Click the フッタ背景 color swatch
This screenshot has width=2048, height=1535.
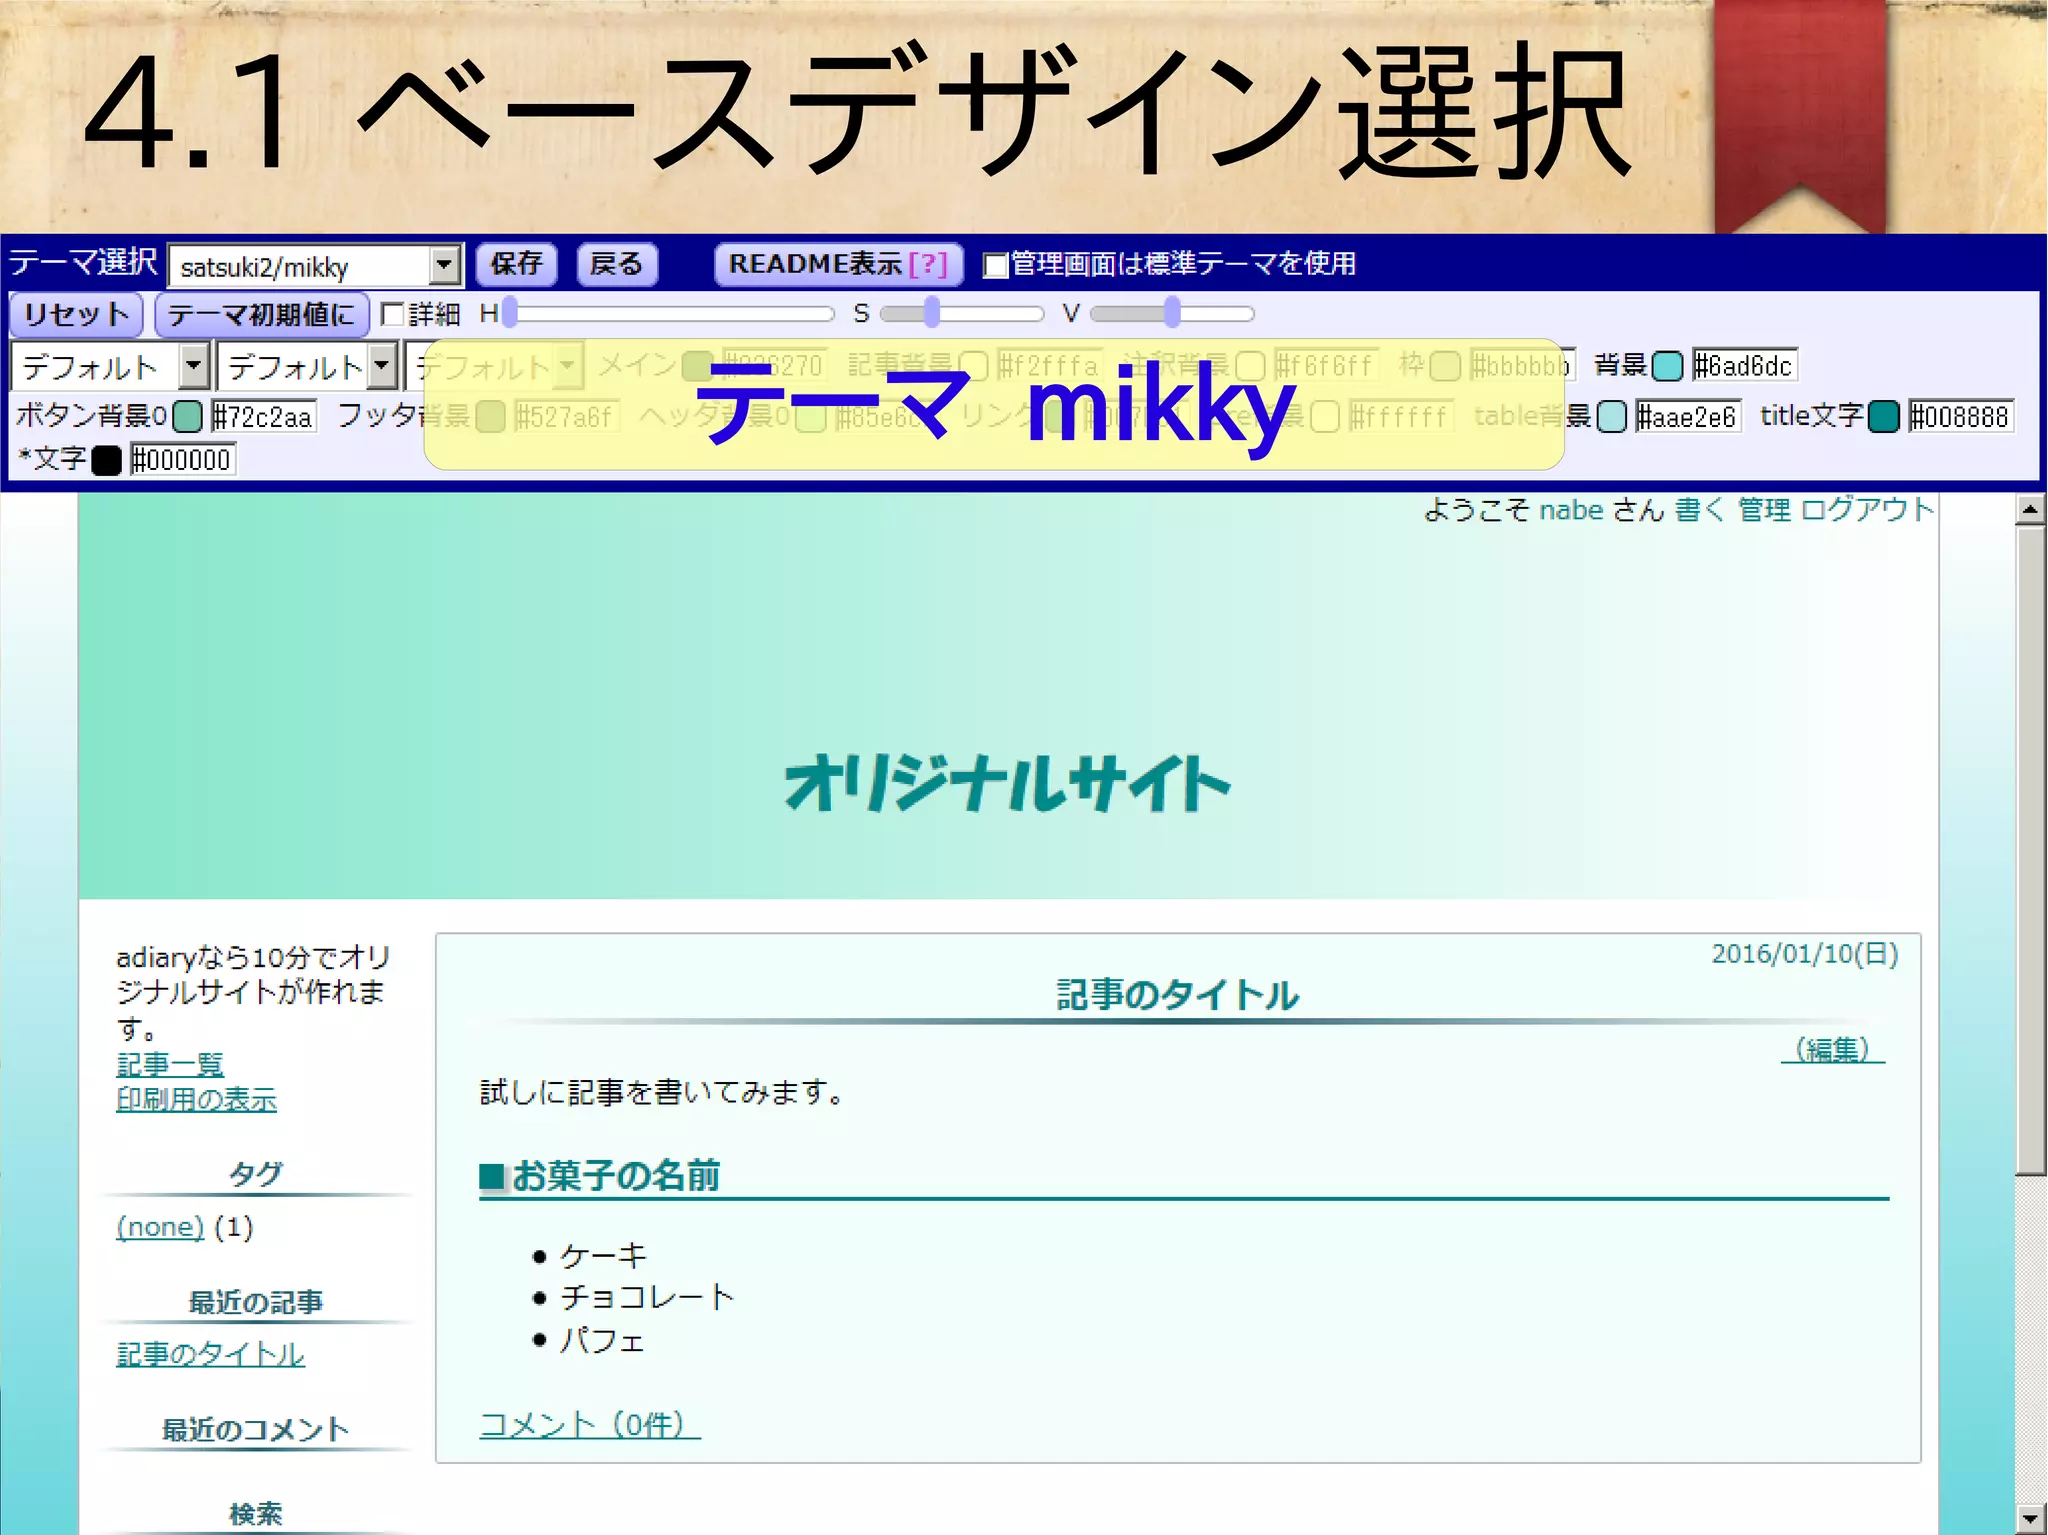(490, 416)
